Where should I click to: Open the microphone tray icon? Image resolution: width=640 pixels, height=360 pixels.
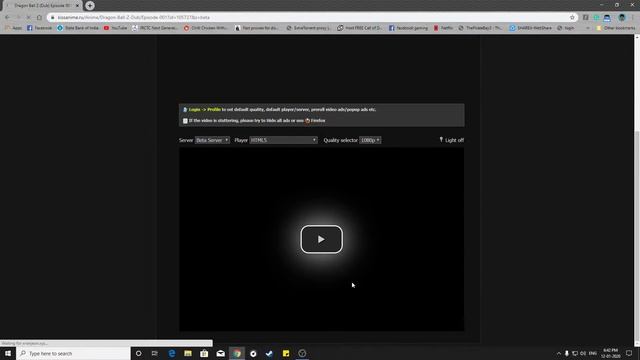click(x=567, y=353)
